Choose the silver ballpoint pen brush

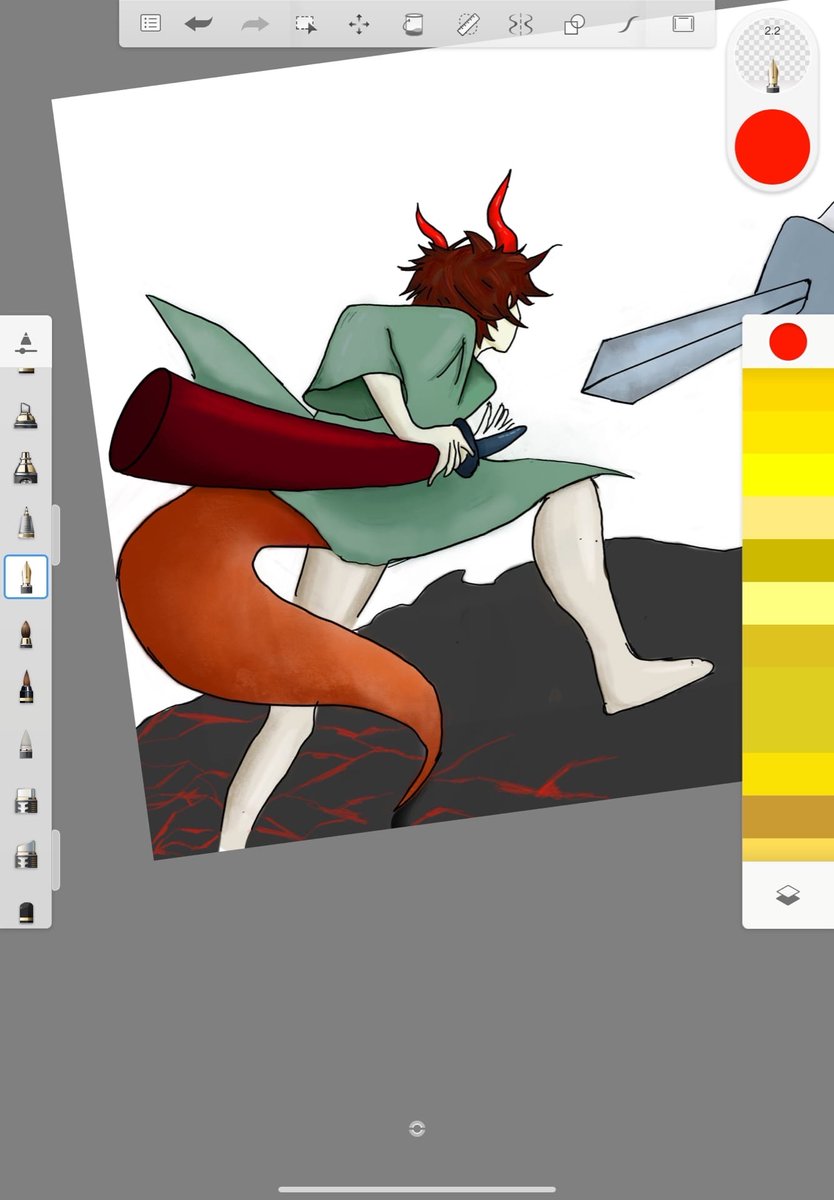coord(26,522)
